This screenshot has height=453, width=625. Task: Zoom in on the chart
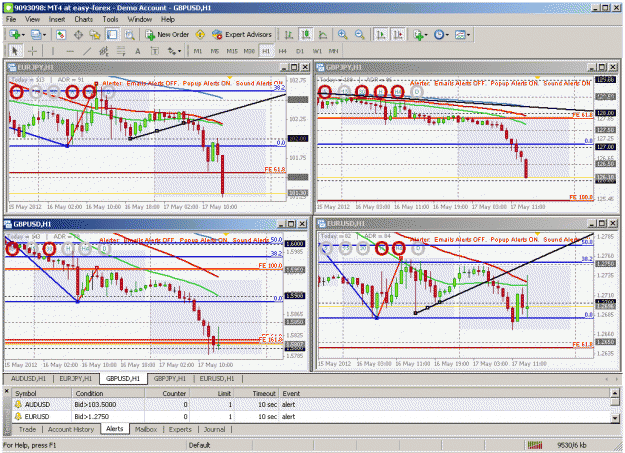pos(342,35)
